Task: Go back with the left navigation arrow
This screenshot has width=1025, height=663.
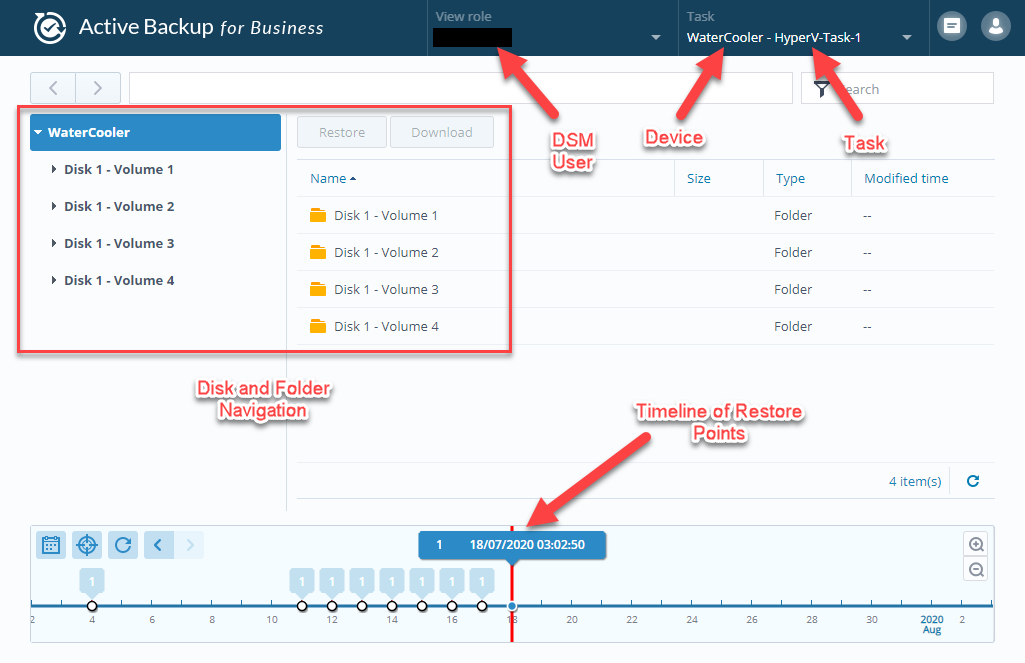Action: tap(53, 88)
